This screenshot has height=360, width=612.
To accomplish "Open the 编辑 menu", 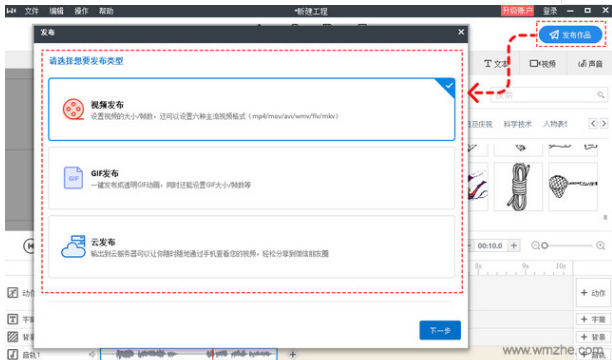I will 56,11.
